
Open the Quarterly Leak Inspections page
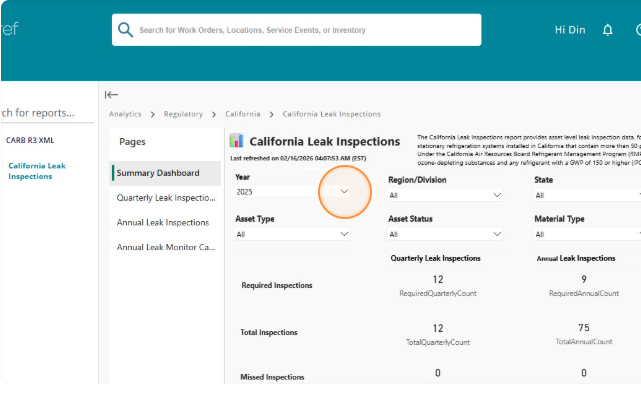tap(166, 198)
